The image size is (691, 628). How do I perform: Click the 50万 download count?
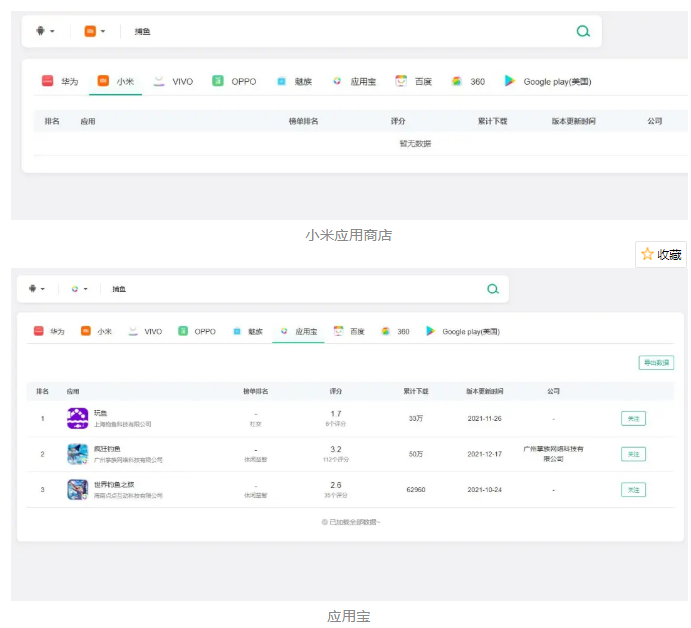point(416,454)
